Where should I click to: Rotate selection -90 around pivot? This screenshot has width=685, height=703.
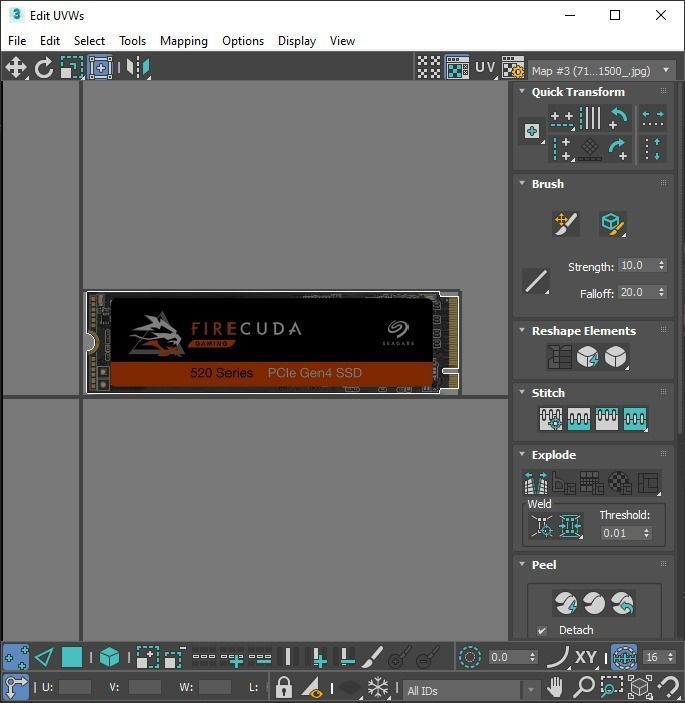[619, 118]
